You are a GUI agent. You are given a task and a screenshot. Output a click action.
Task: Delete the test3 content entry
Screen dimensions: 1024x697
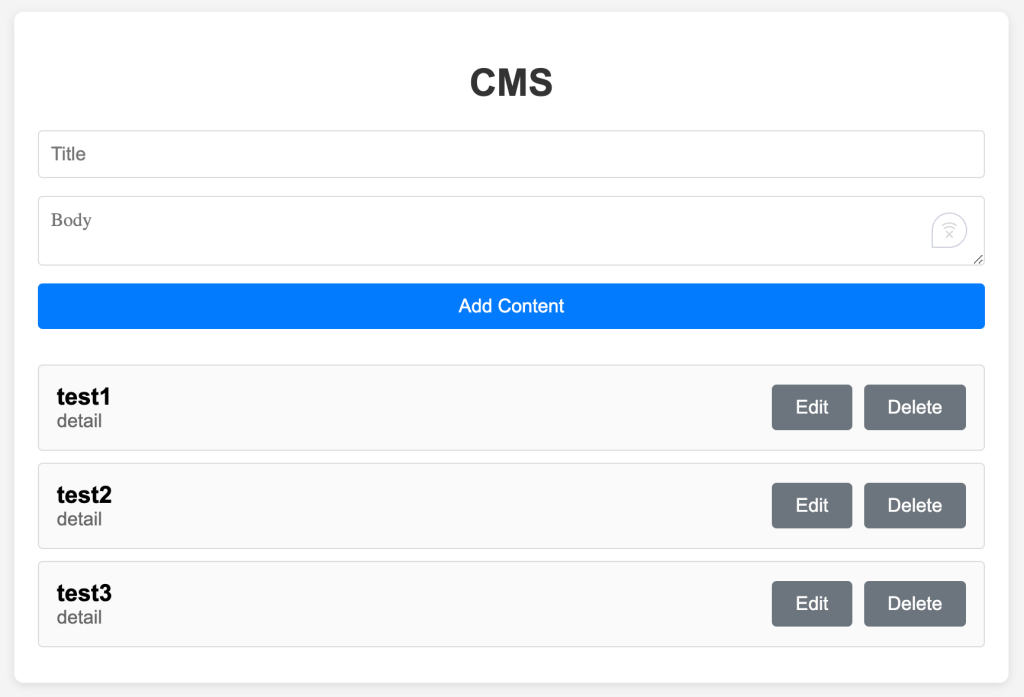coord(914,603)
